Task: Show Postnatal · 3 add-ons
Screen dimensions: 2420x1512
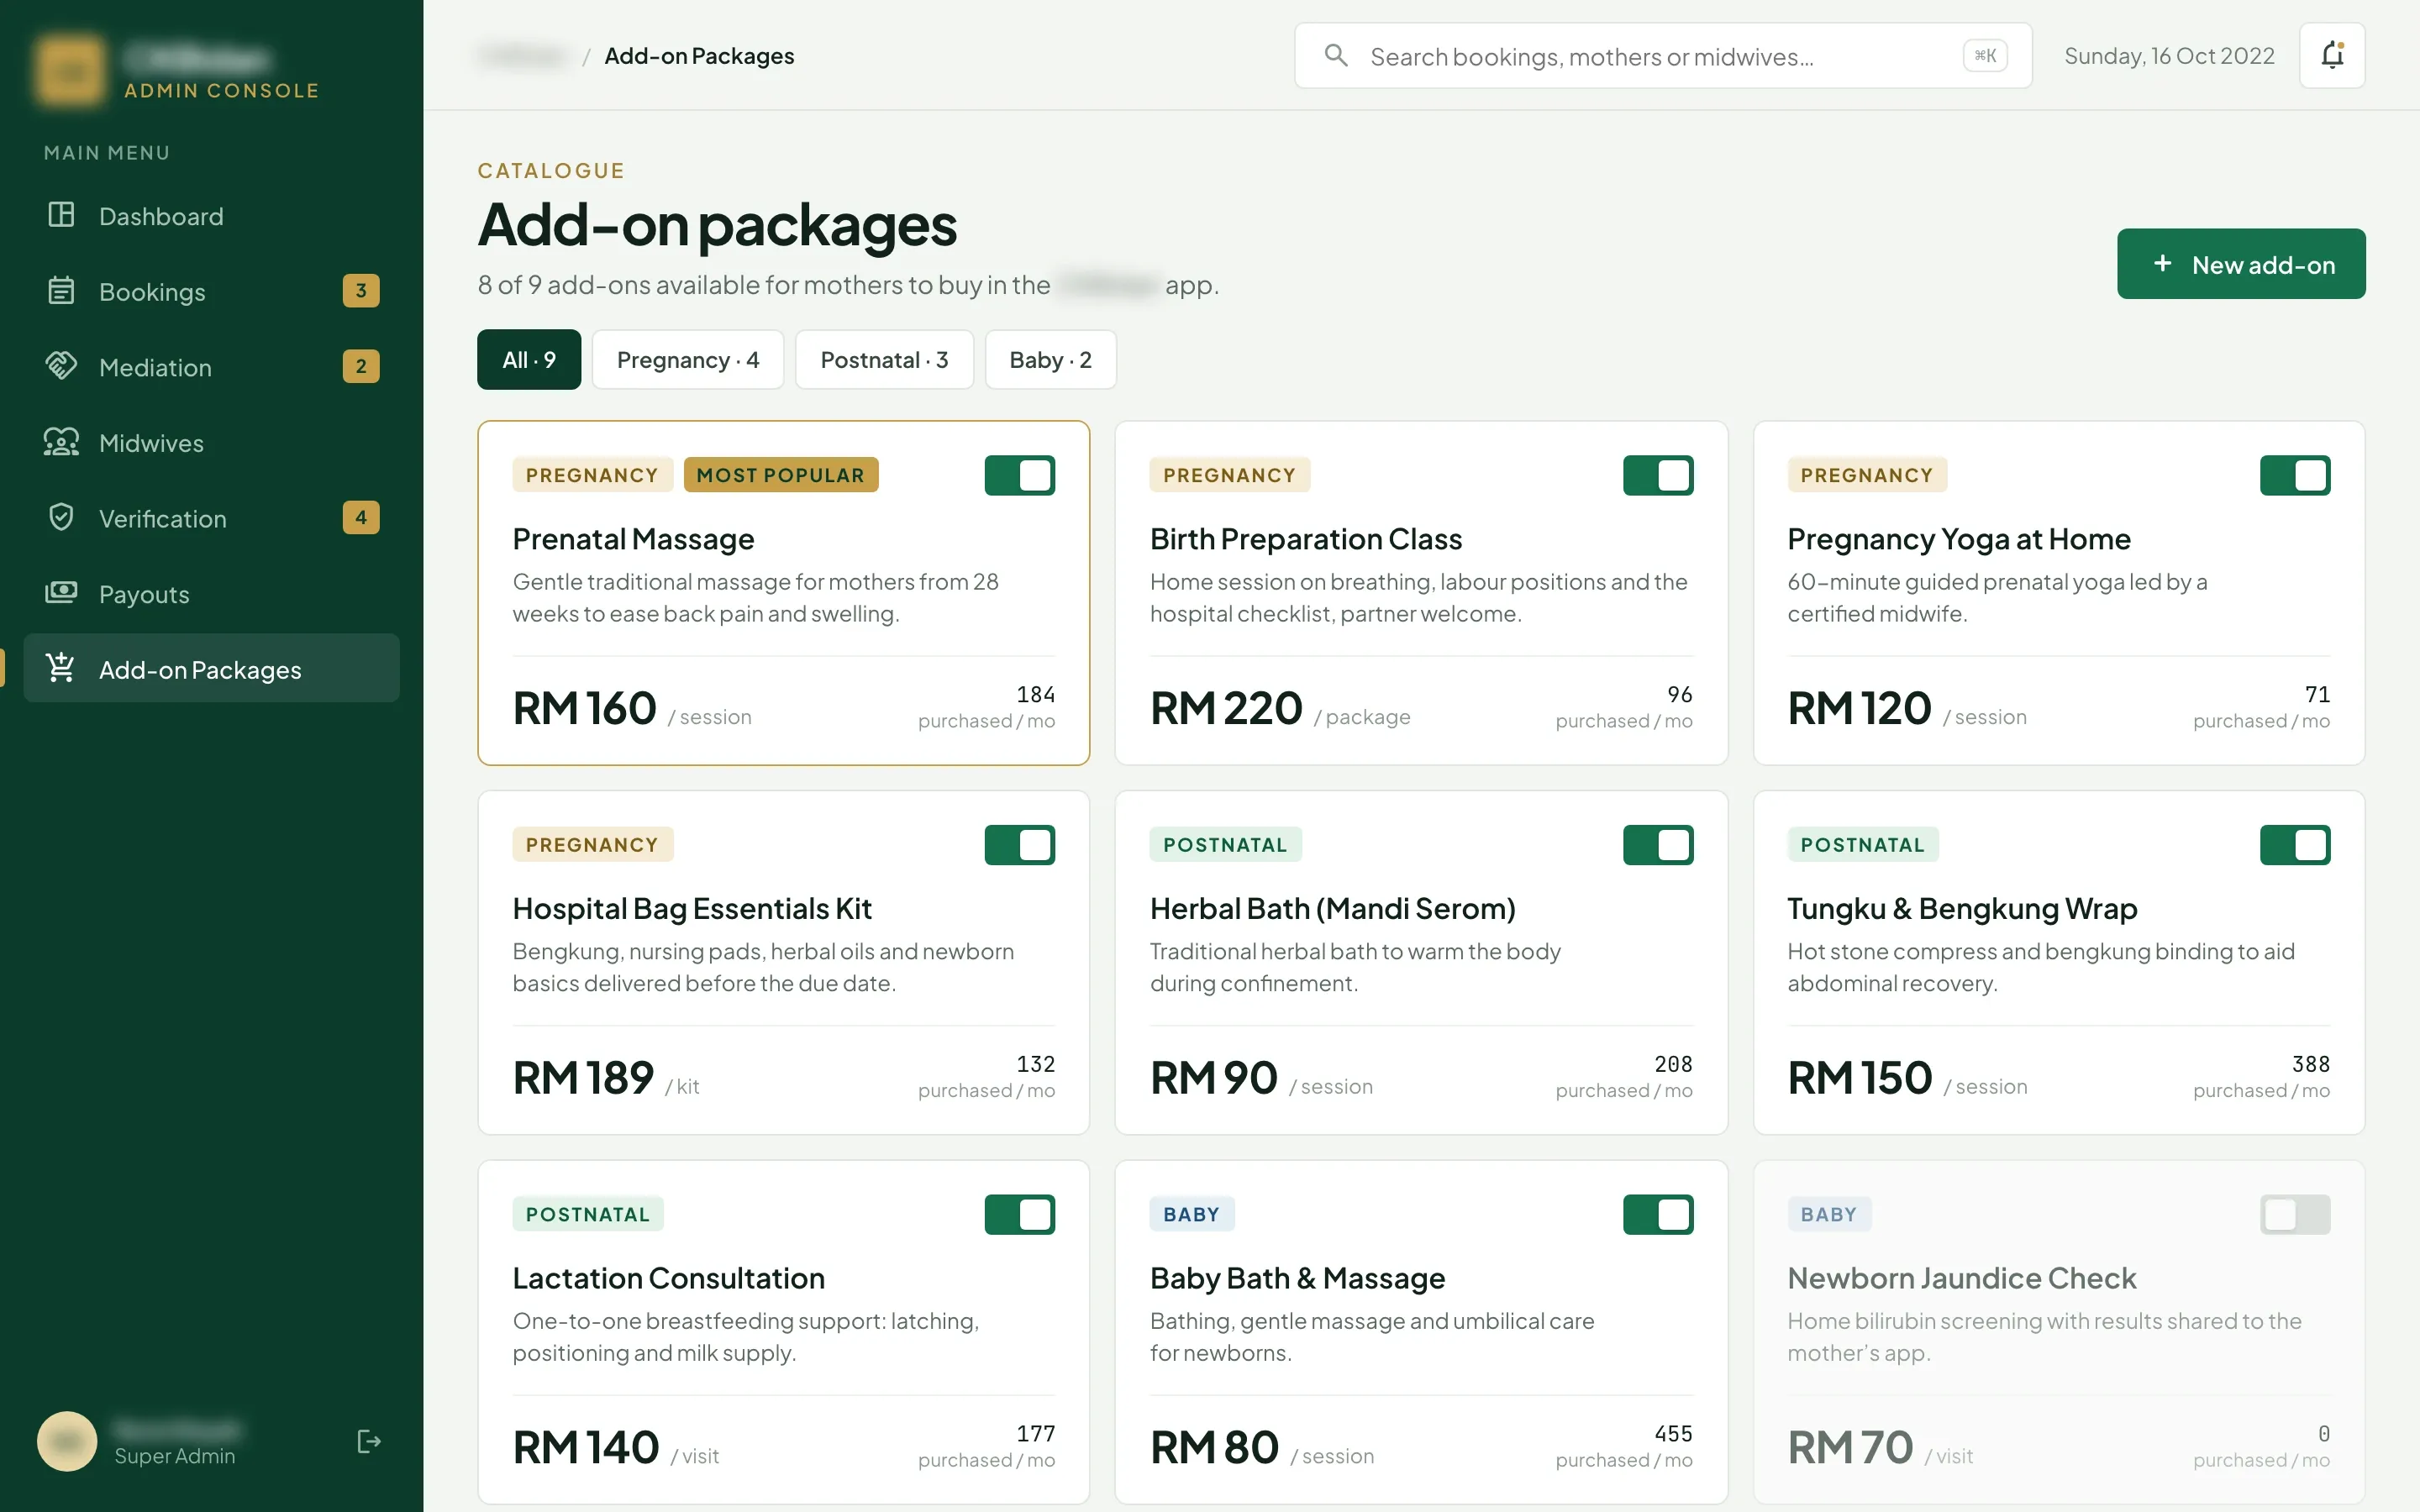Action: (x=884, y=359)
